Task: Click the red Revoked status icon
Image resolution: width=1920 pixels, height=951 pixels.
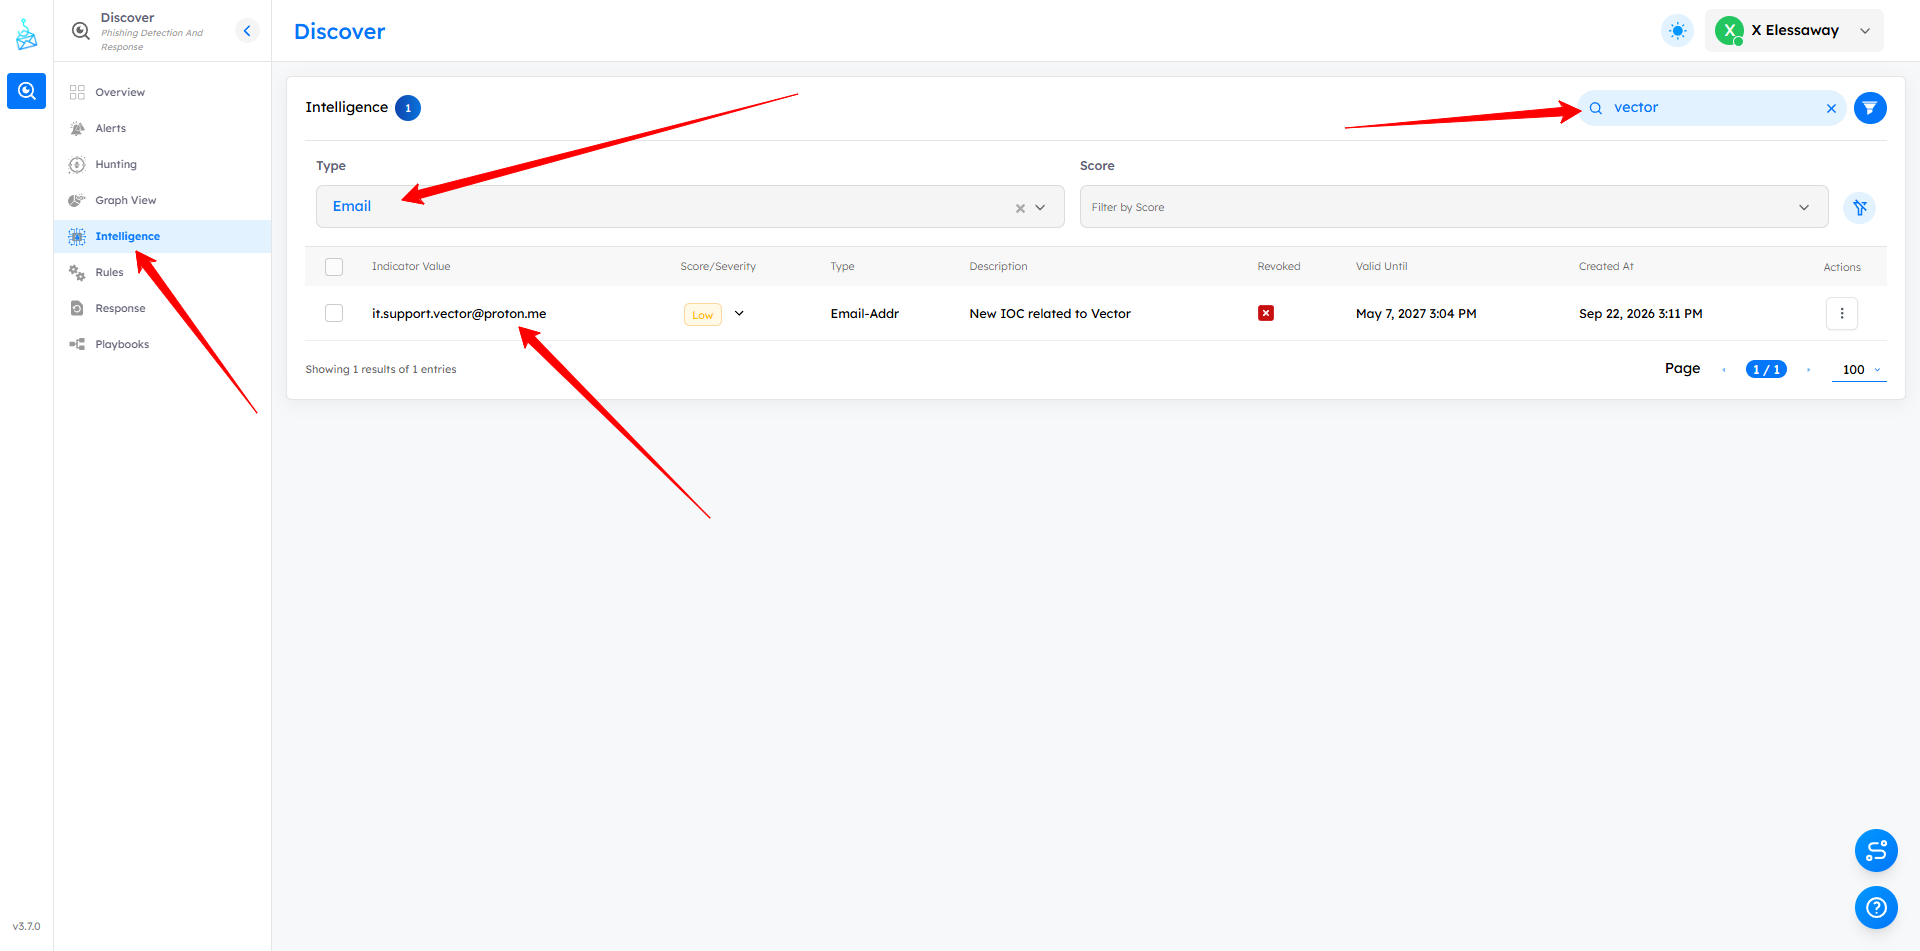Action: [1265, 313]
